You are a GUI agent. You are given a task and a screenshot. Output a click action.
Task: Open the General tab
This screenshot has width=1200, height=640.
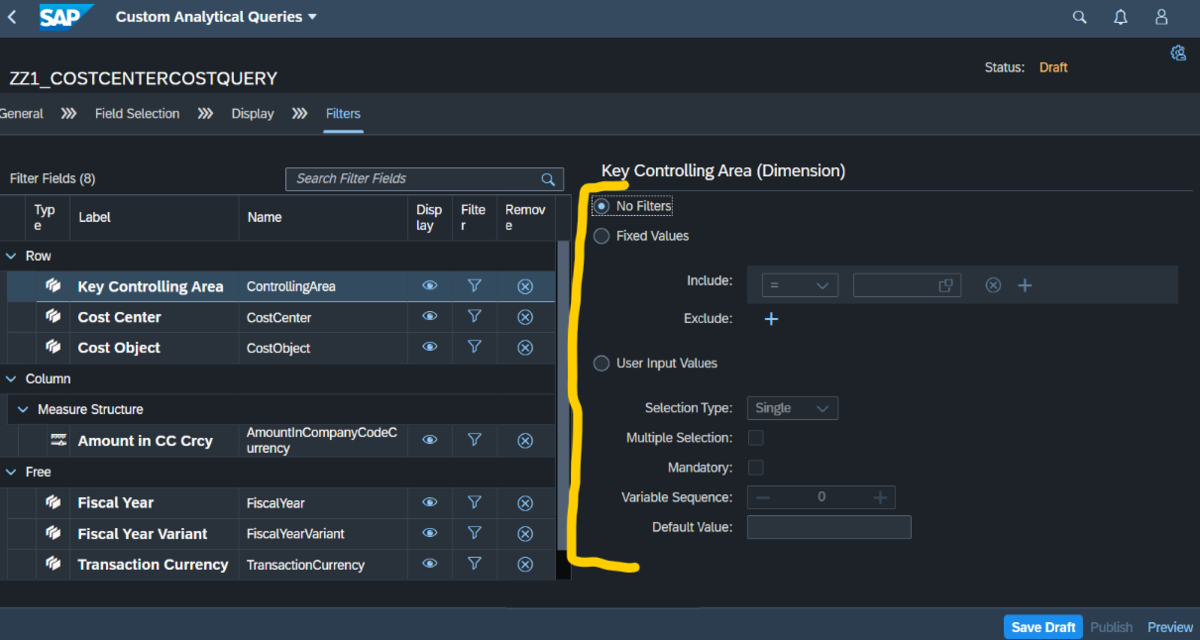(x=22, y=113)
